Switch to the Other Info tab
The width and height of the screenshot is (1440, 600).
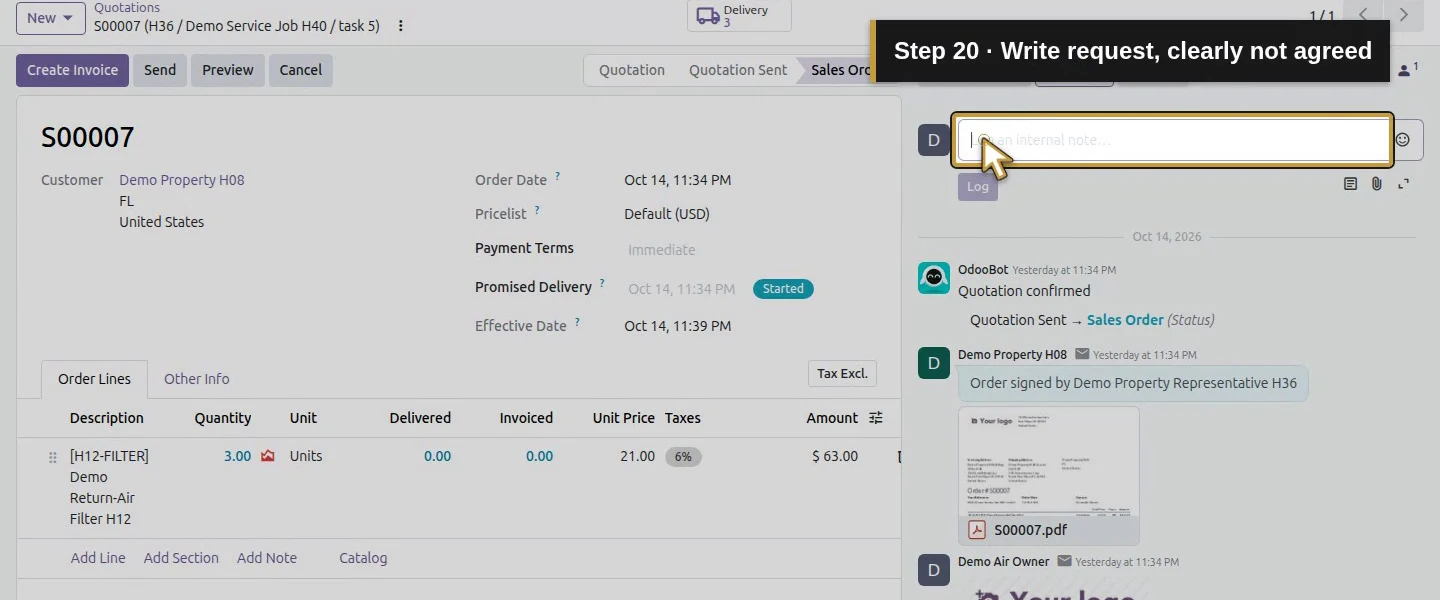(x=197, y=379)
